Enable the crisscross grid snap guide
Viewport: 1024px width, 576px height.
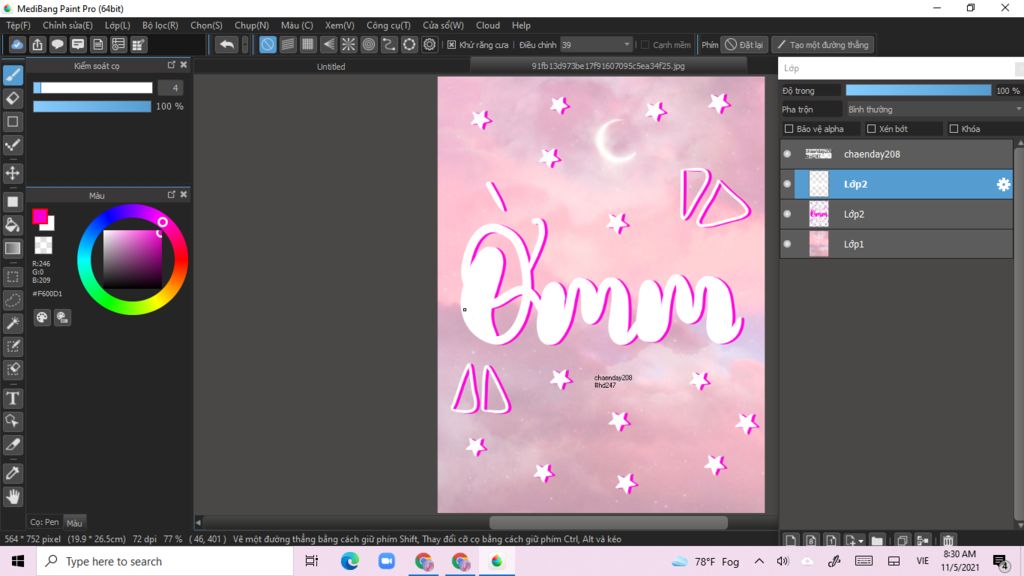click(308, 44)
